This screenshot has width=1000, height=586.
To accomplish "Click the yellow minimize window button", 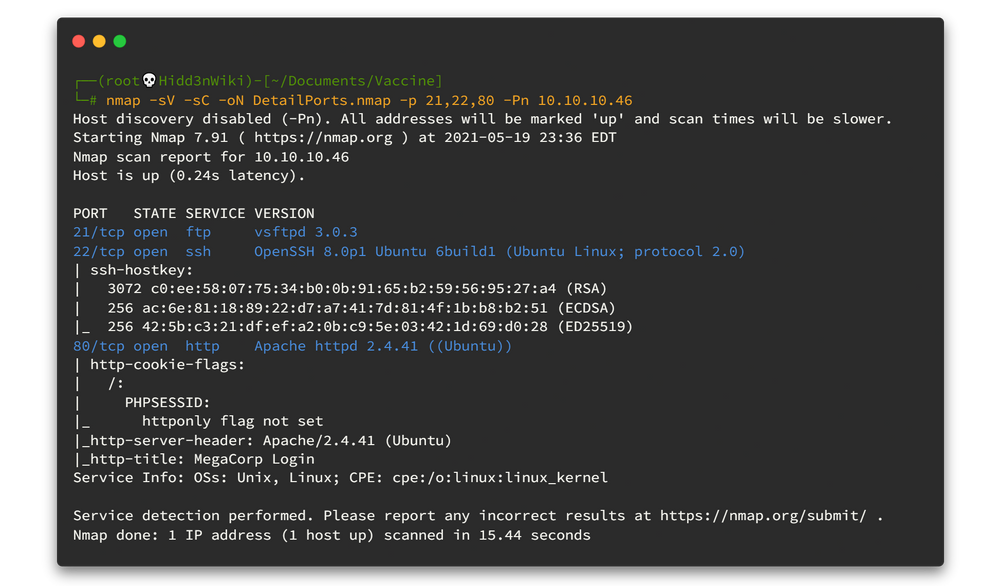I will coord(99,41).
